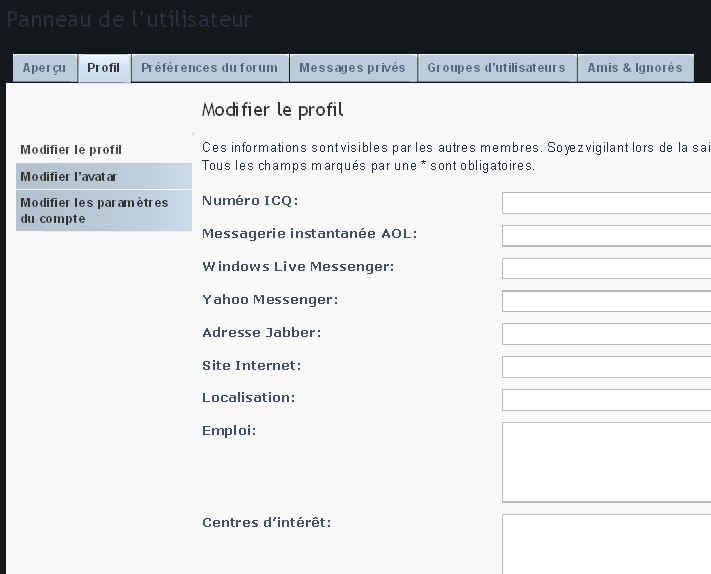Click the Panneau de l'utilisateur title
This screenshot has height=574, width=711.
point(129,19)
